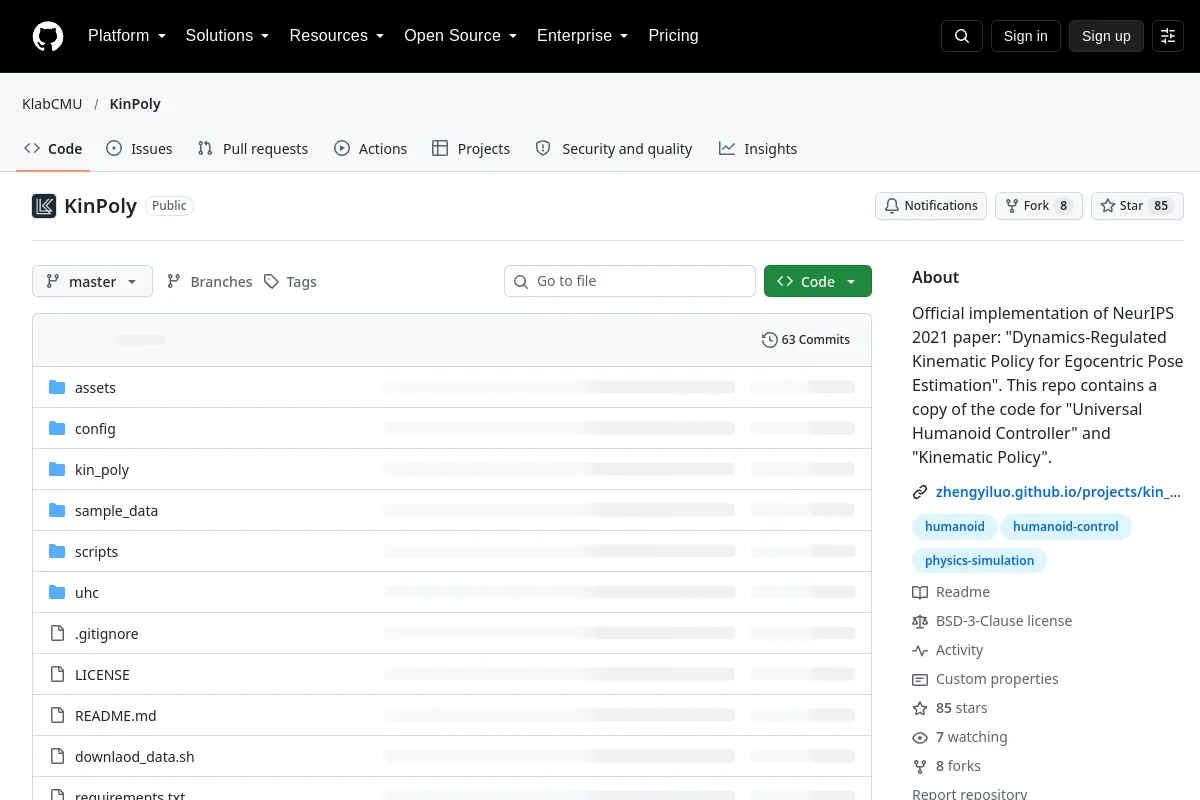Click the Go to file search field
Viewport: 1200px width, 800px height.
tap(630, 281)
